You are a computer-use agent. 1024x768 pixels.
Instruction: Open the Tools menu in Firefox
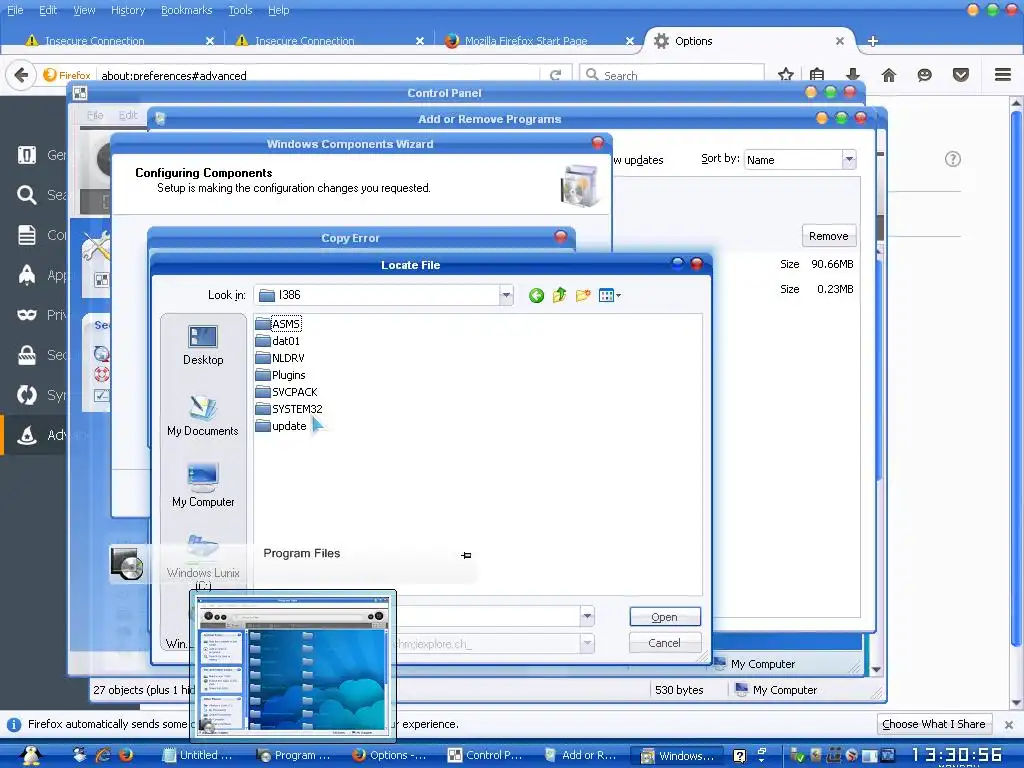click(x=240, y=10)
